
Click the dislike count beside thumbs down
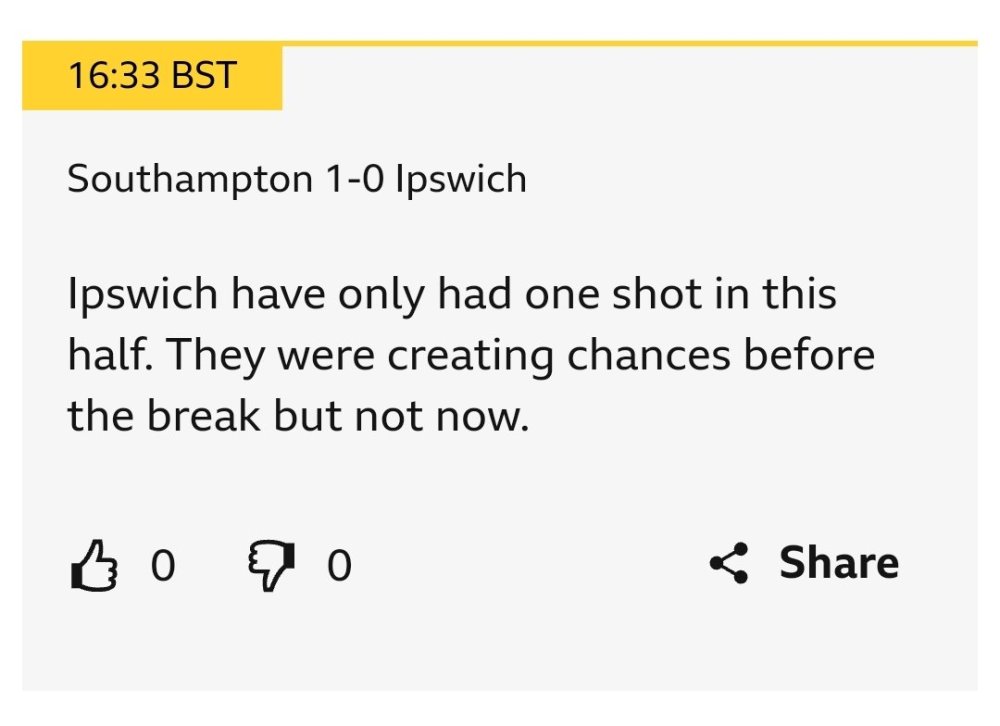[340, 567]
